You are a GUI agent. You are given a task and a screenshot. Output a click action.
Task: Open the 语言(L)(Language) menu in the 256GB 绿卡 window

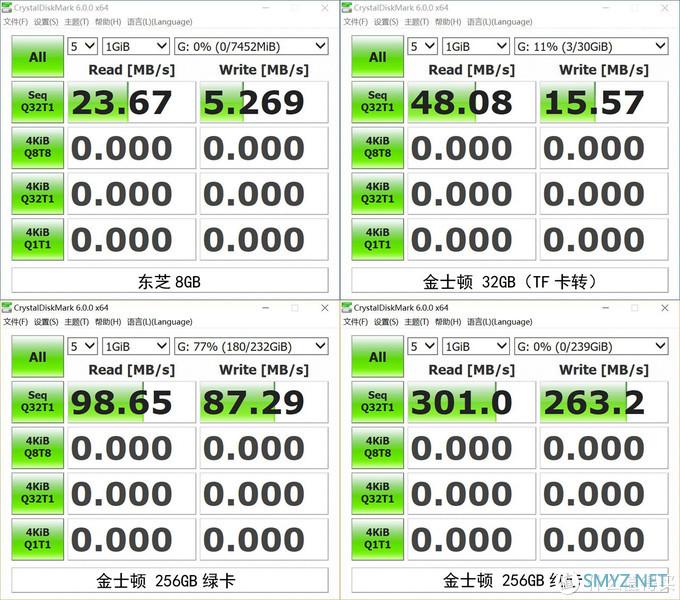coord(160,322)
